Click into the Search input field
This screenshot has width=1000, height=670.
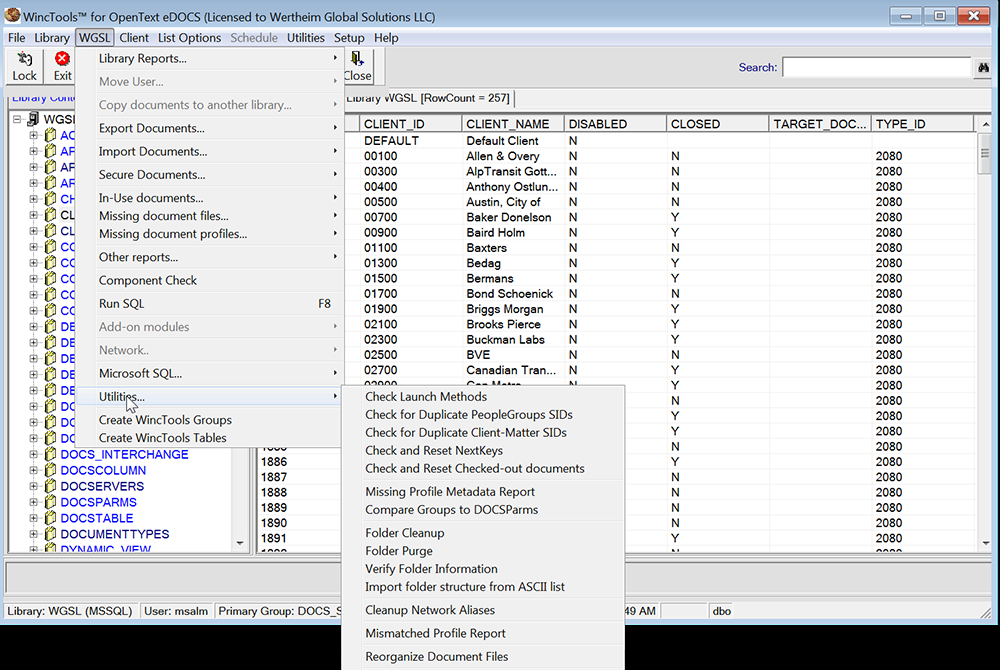tap(877, 67)
